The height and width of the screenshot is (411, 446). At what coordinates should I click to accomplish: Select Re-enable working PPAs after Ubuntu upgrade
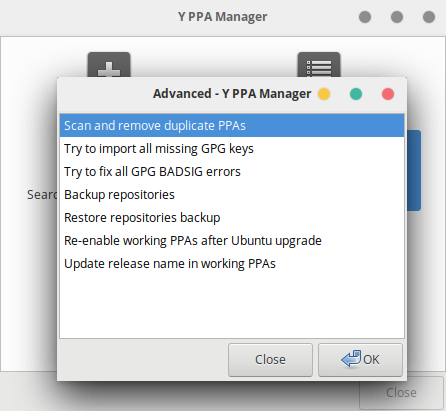(232, 241)
